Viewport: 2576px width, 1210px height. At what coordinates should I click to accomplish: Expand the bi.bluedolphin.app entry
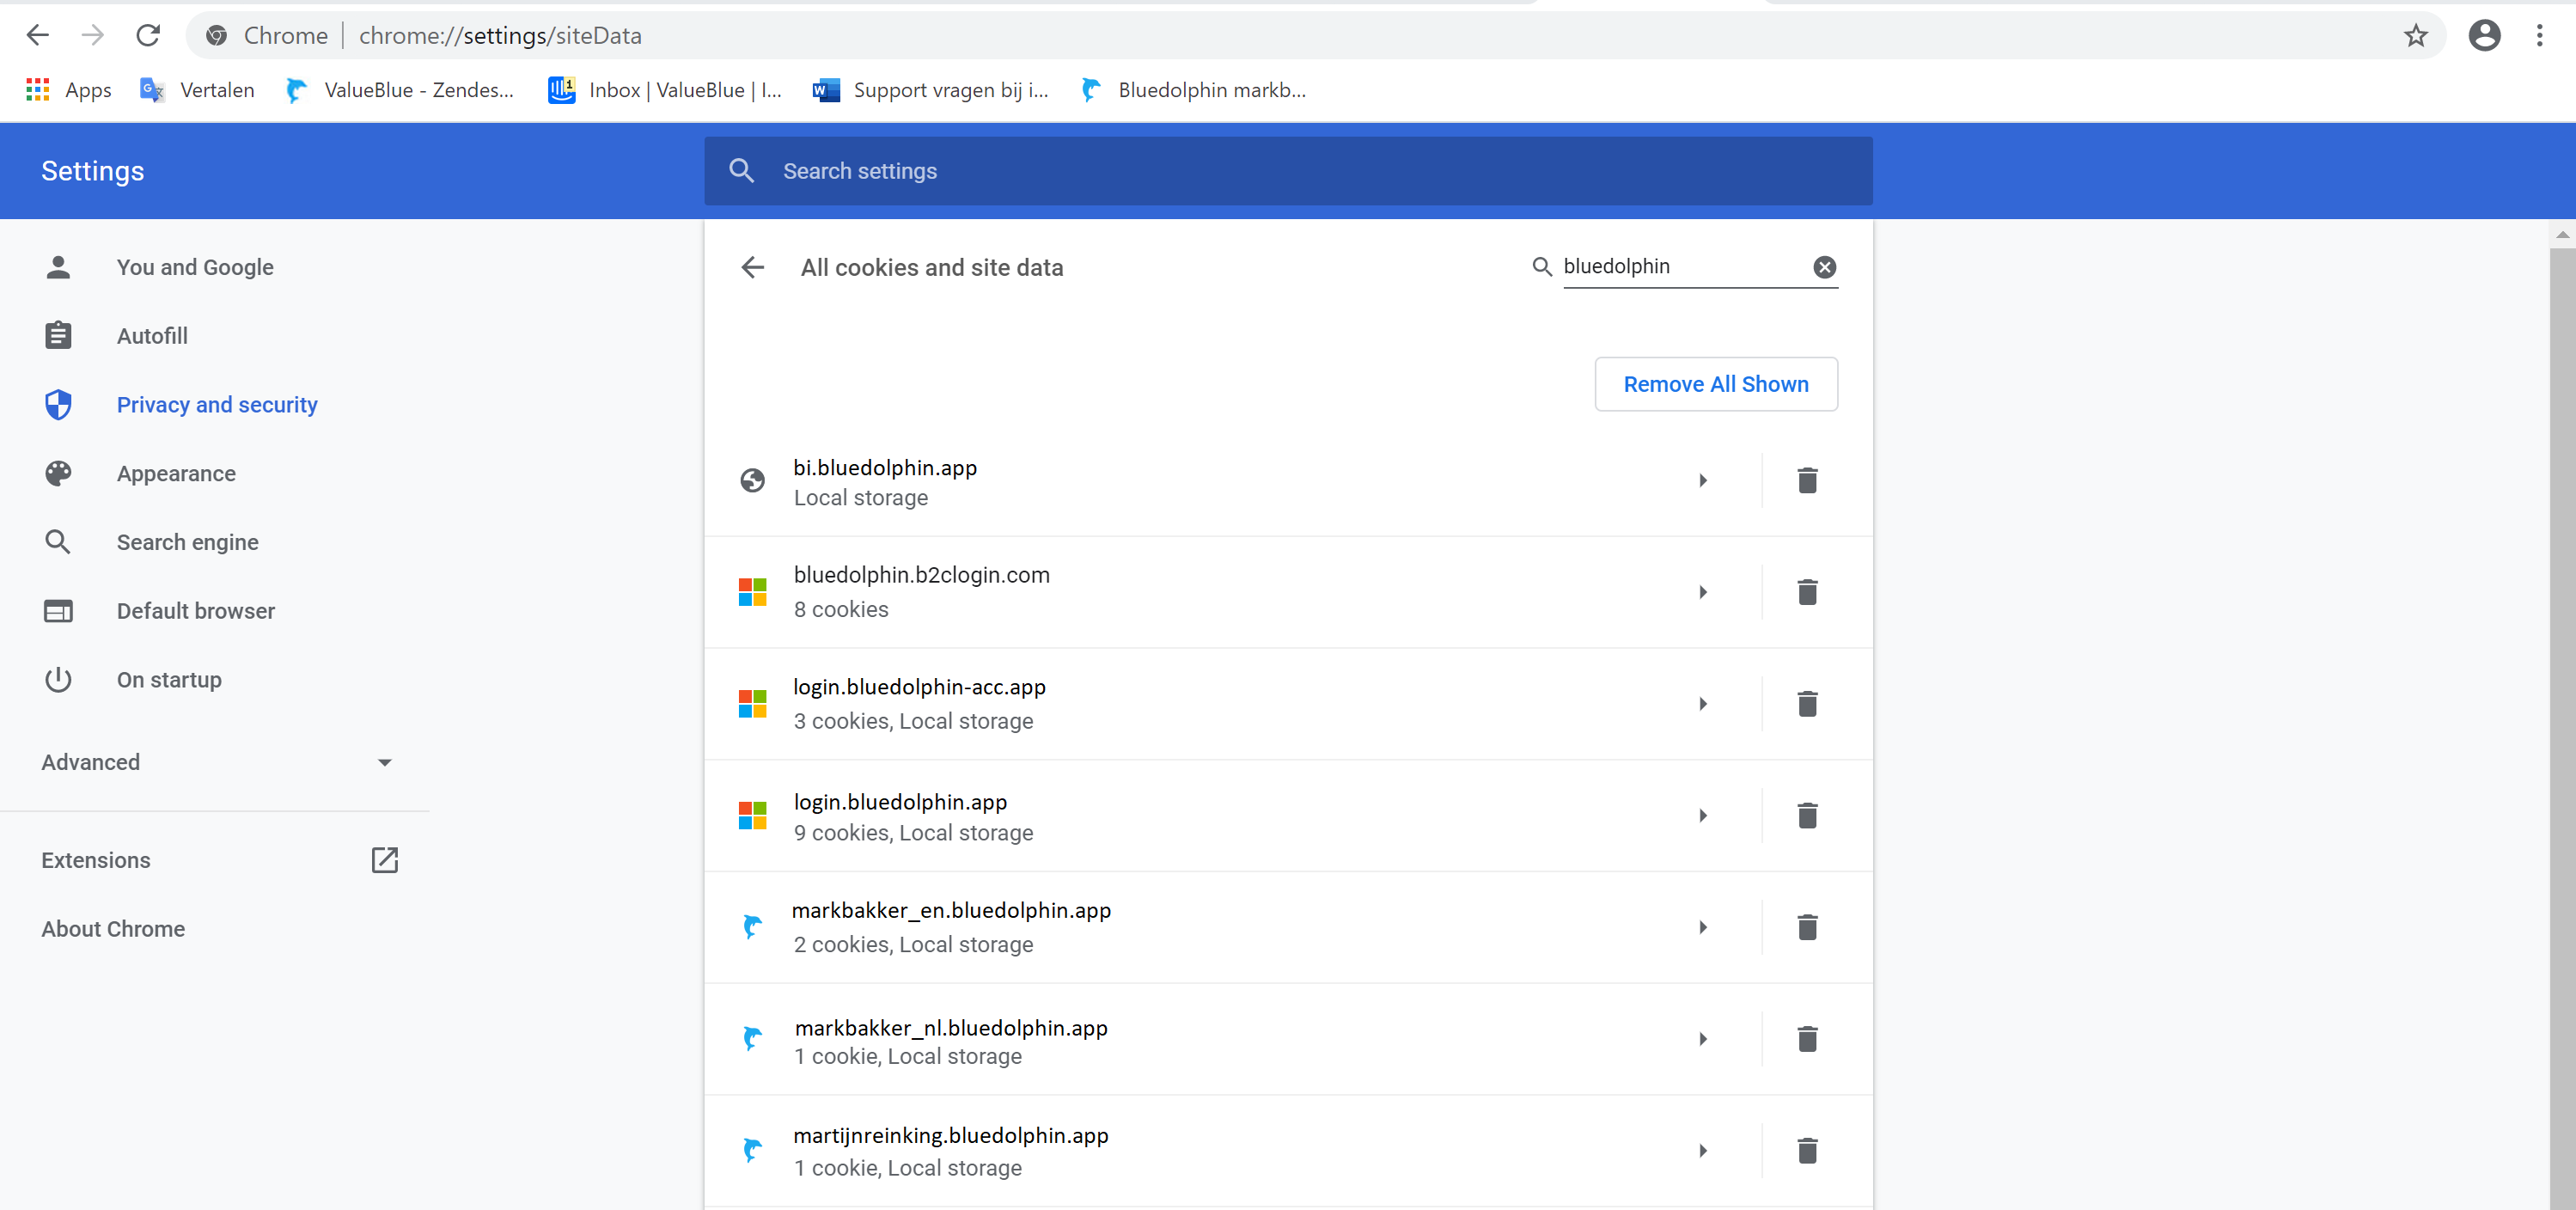(1704, 480)
